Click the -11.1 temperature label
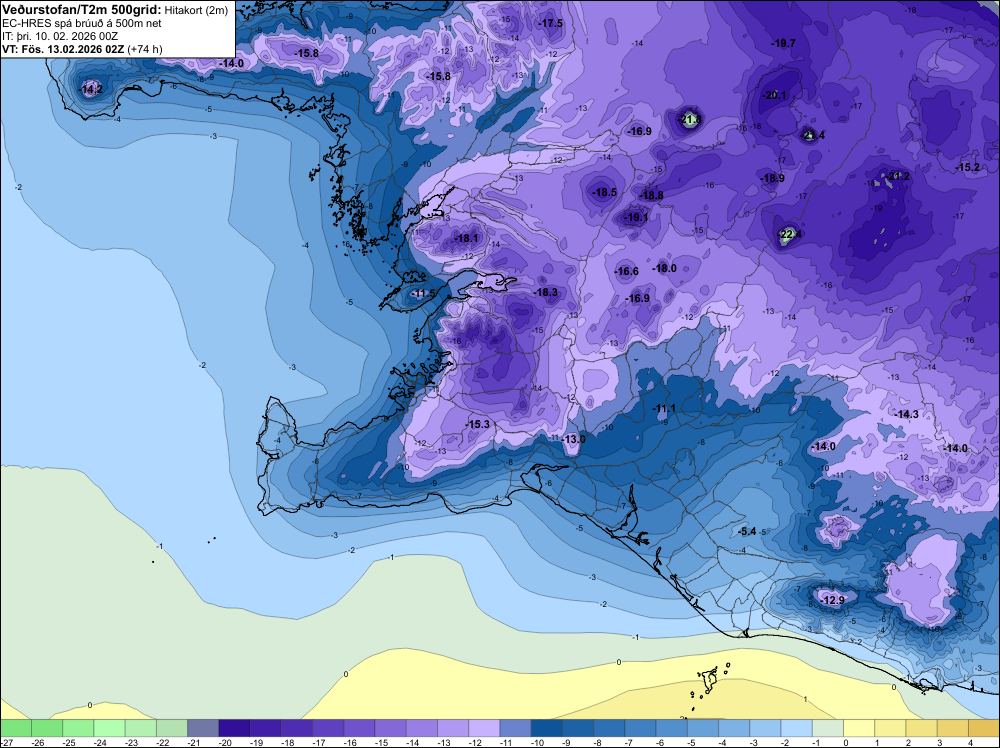The image size is (1000, 748). tap(663, 408)
